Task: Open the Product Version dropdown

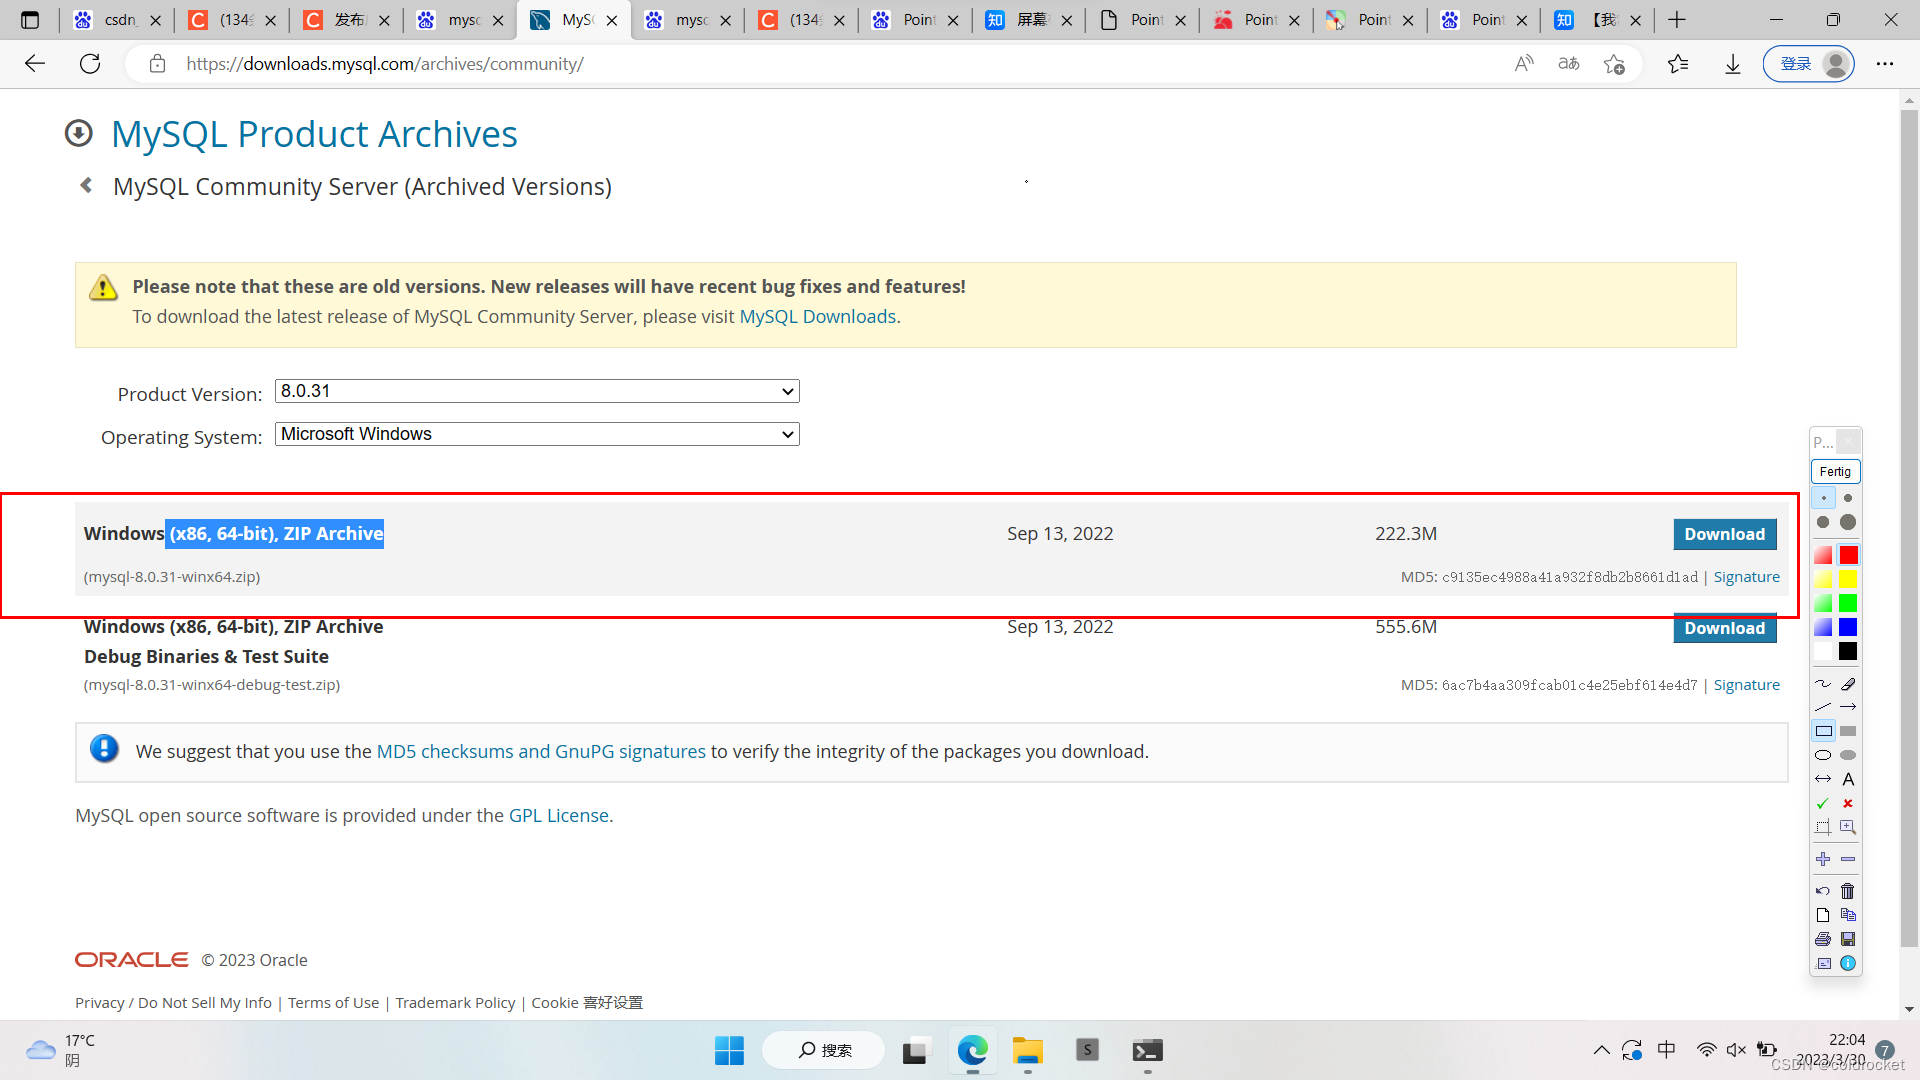Action: pyautogui.click(x=537, y=391)
